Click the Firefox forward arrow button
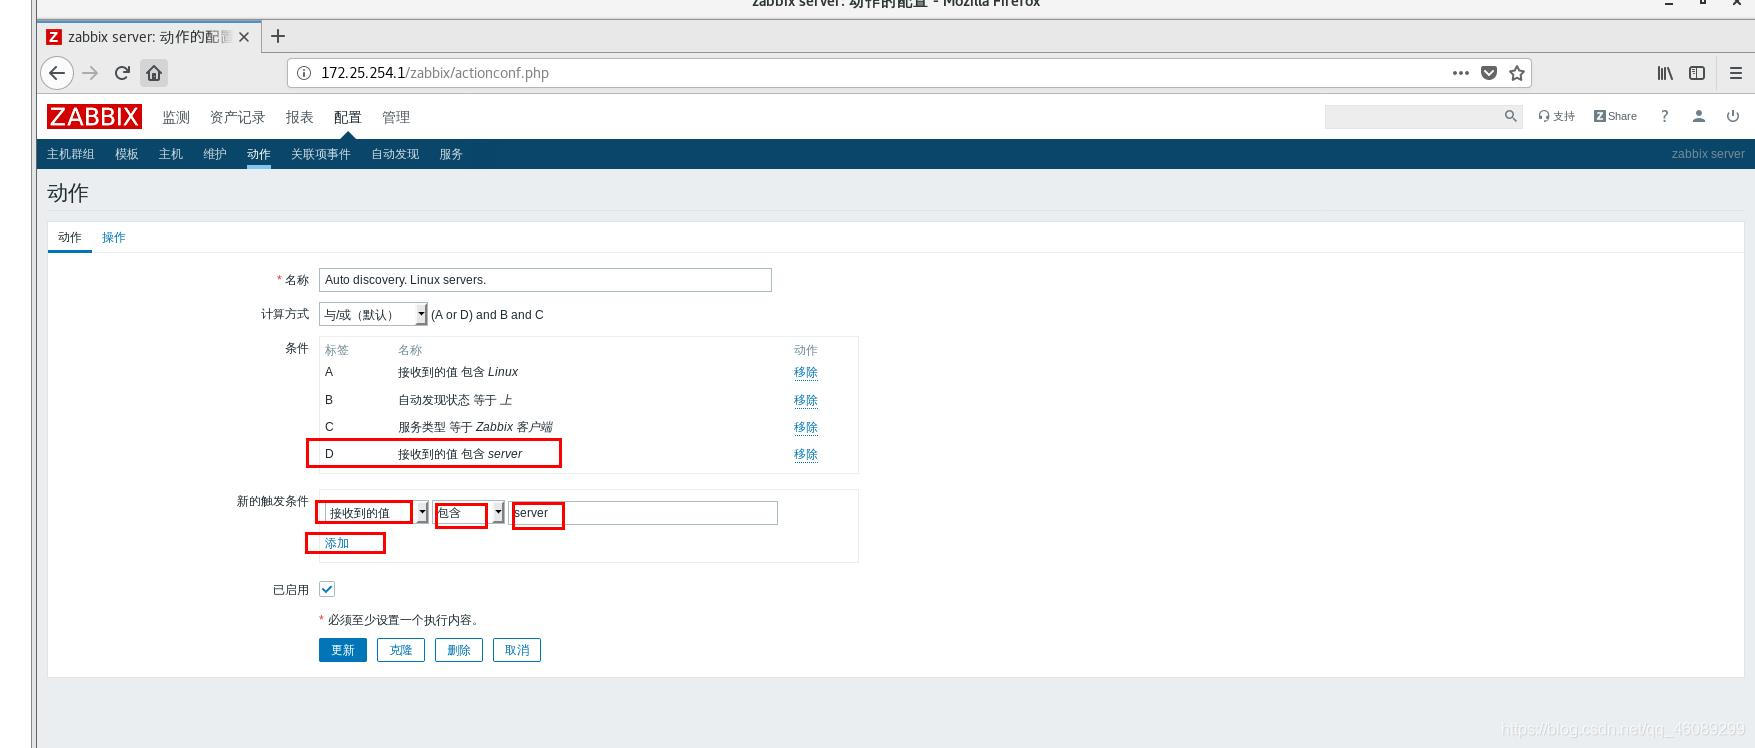The height and width of the screenshot is (748, 1755). pos(90,73)
